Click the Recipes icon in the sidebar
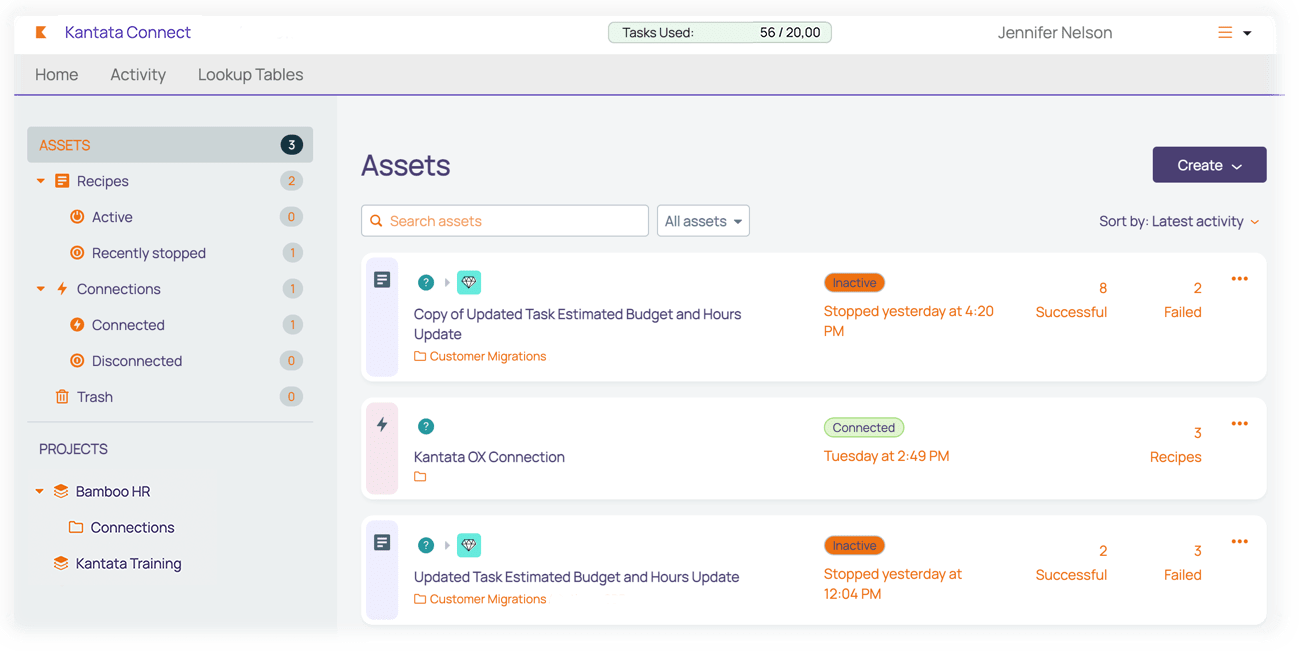The image size is (1299, 651). [x=62, y=181]
